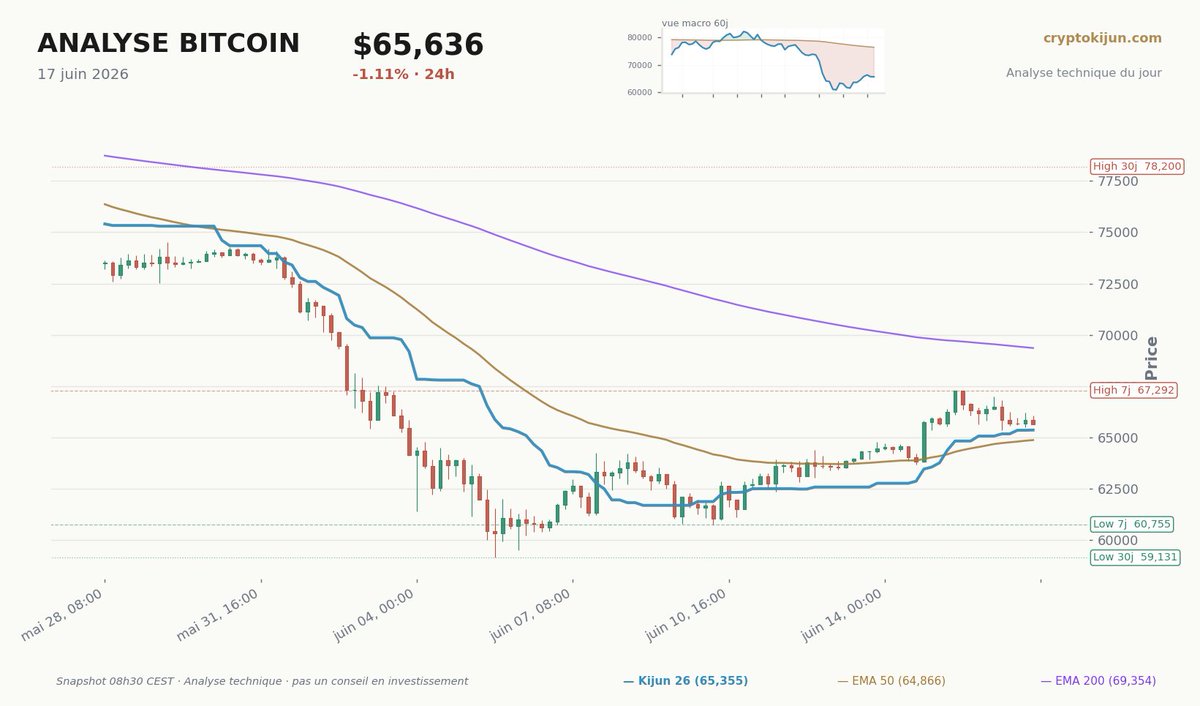Click the juin 07, 08:00 date label

point(531,614)
